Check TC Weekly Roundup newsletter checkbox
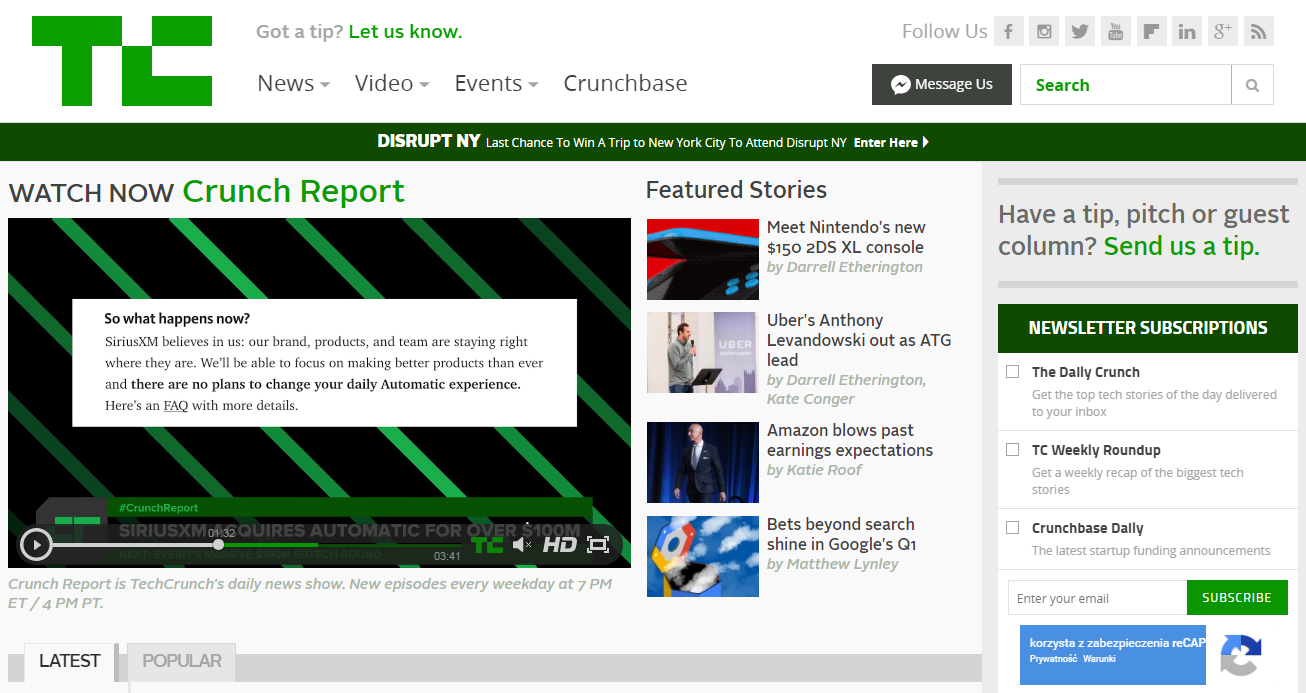Image resolution: width=1306 pixels, height=693 pixels. coord(1013,449)
